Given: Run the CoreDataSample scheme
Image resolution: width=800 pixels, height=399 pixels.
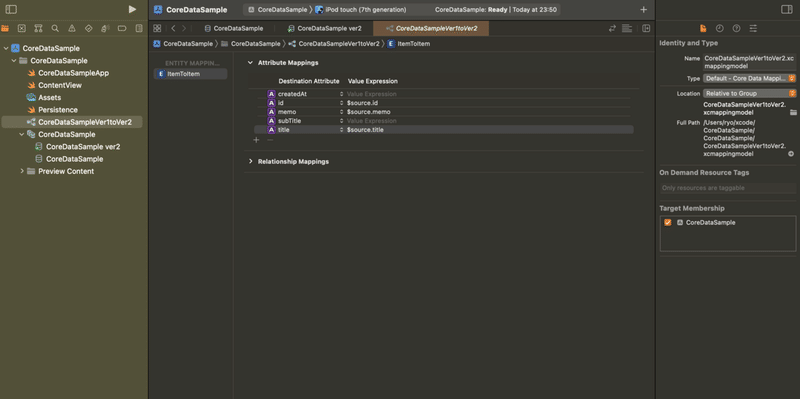Looking at the screenshot, I should coord(132,9).
